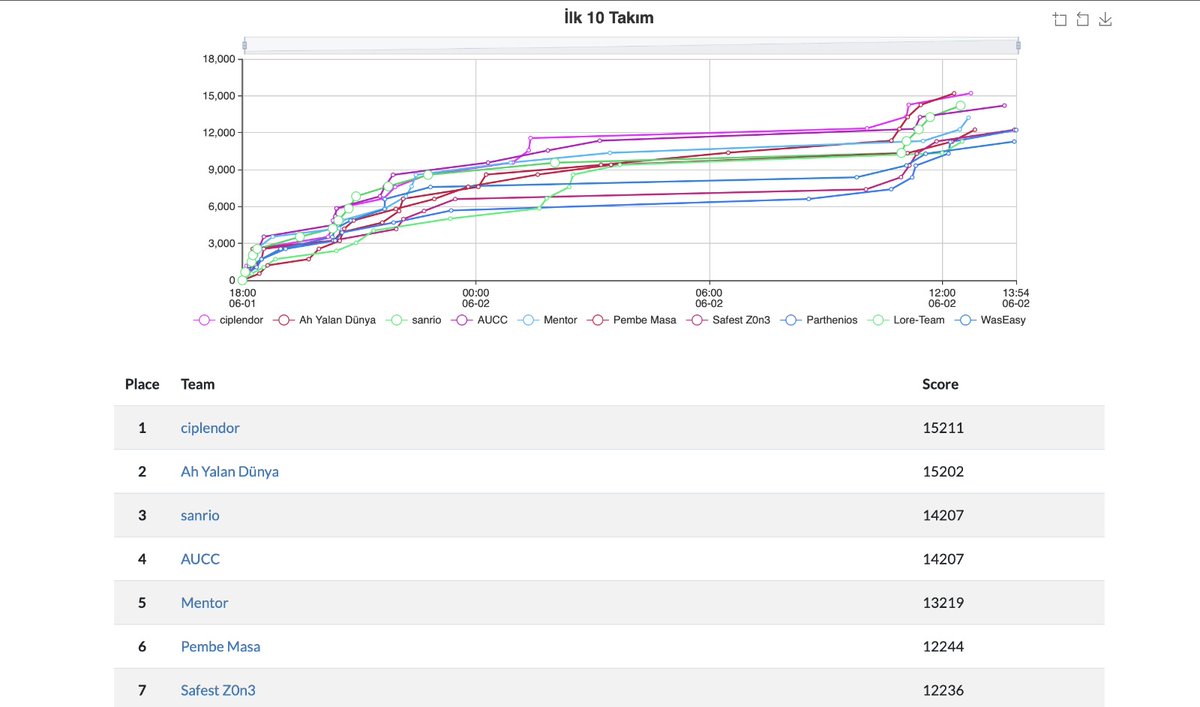Grab the right handle of the zoom slider

[1018, 45]
